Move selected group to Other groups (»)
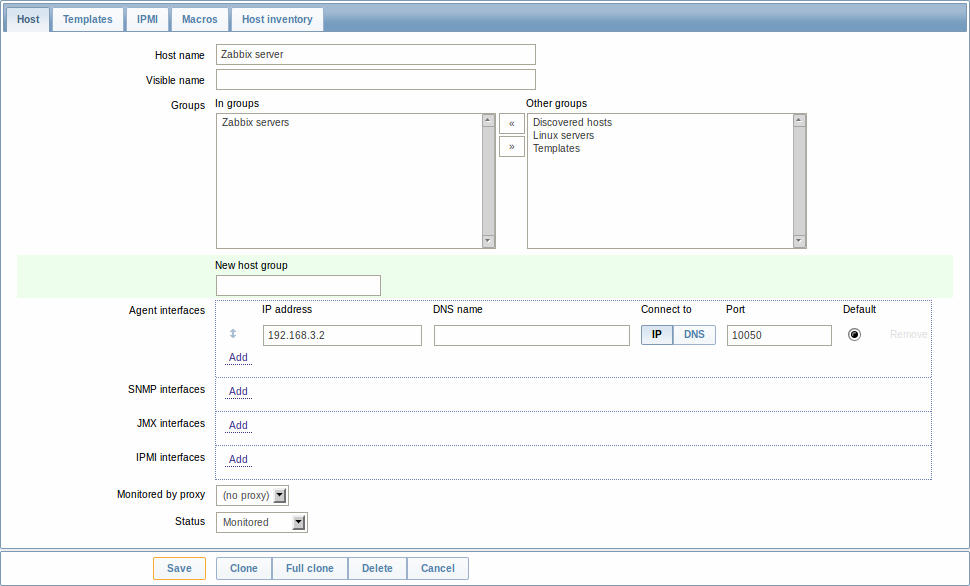The image size is (970, 586). tap(512, 147)
